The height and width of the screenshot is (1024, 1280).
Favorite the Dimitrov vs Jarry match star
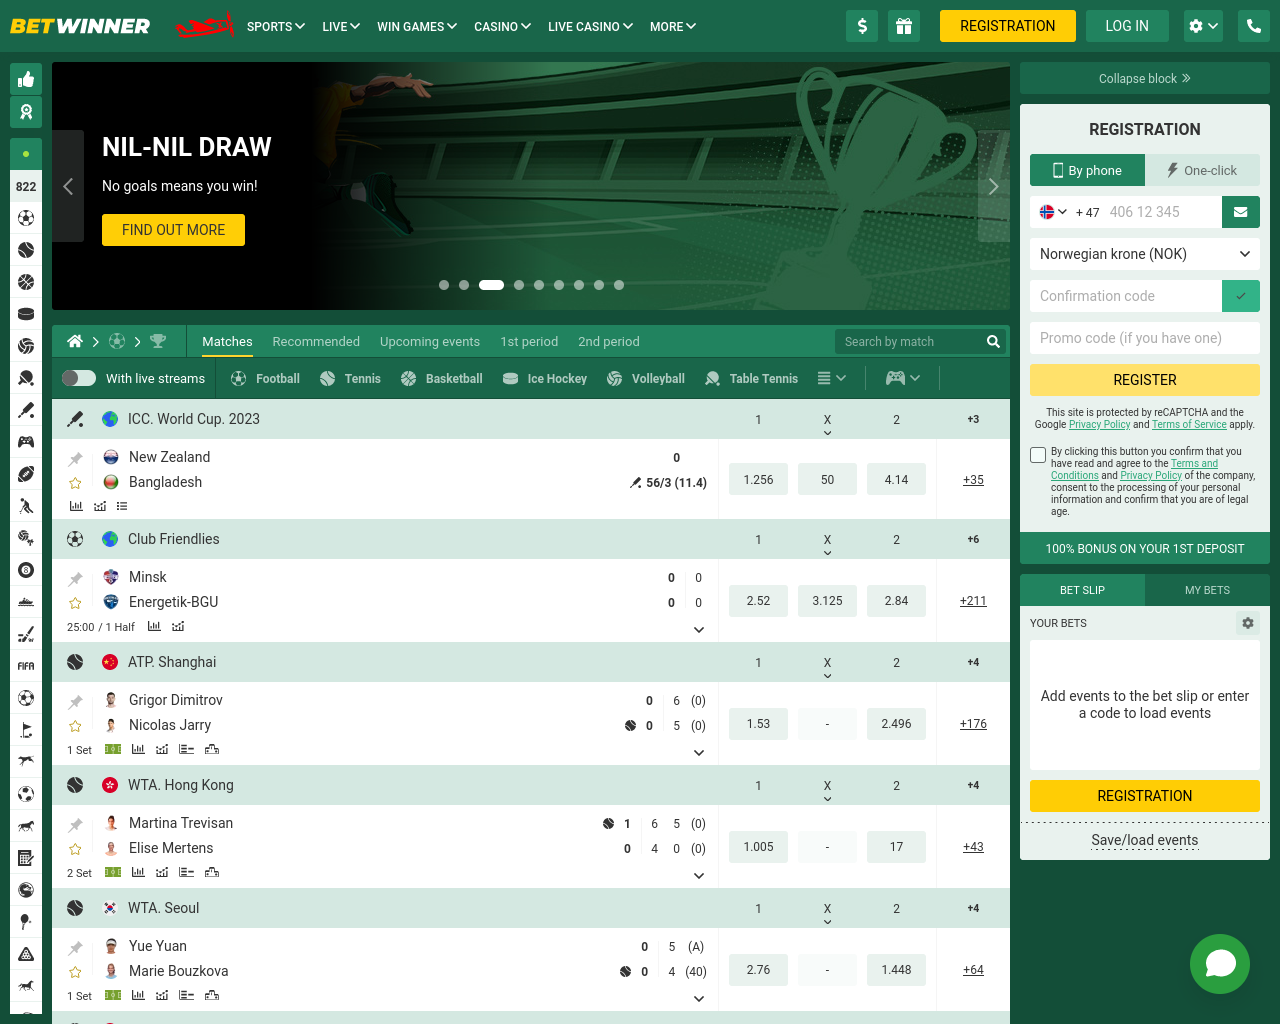[75, 726]
